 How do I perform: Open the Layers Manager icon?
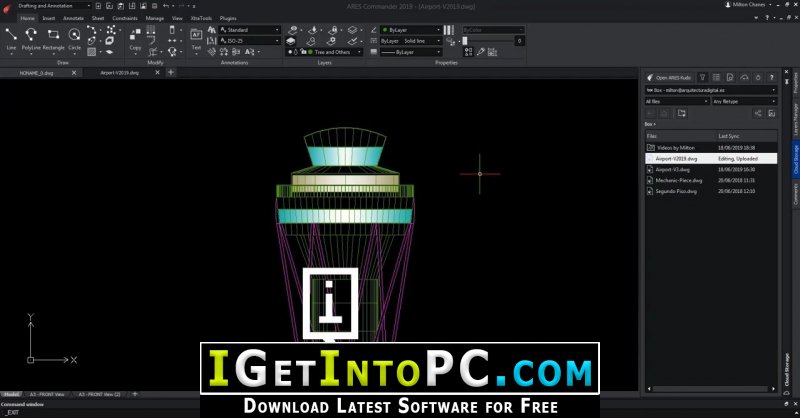click(291, 41)
